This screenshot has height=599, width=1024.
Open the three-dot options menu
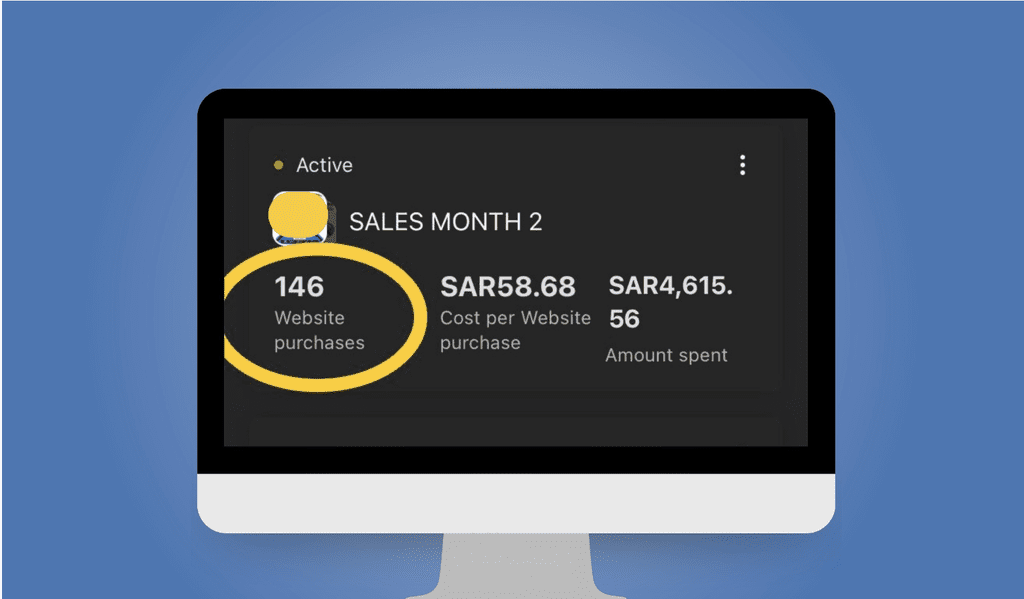pyautogui.click(x=743, y=165)
